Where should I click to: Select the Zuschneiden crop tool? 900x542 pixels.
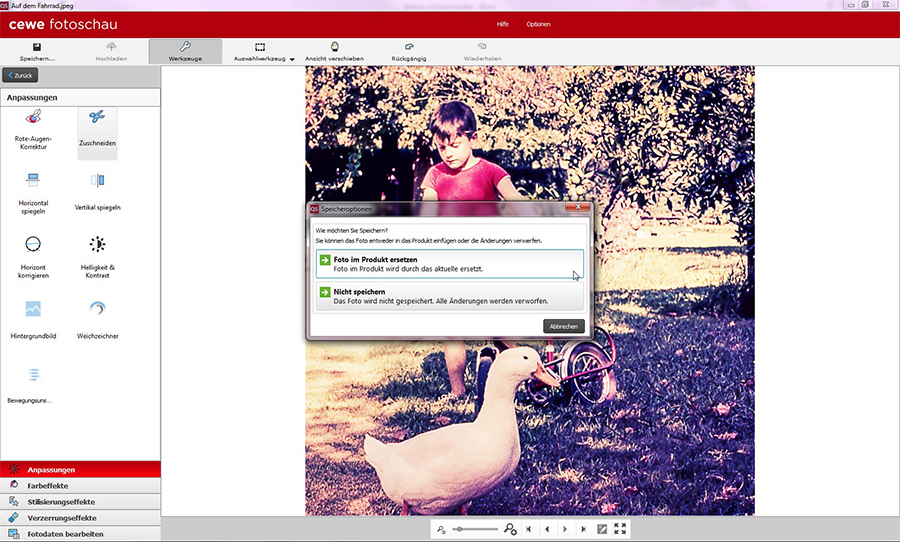(97, 119)
